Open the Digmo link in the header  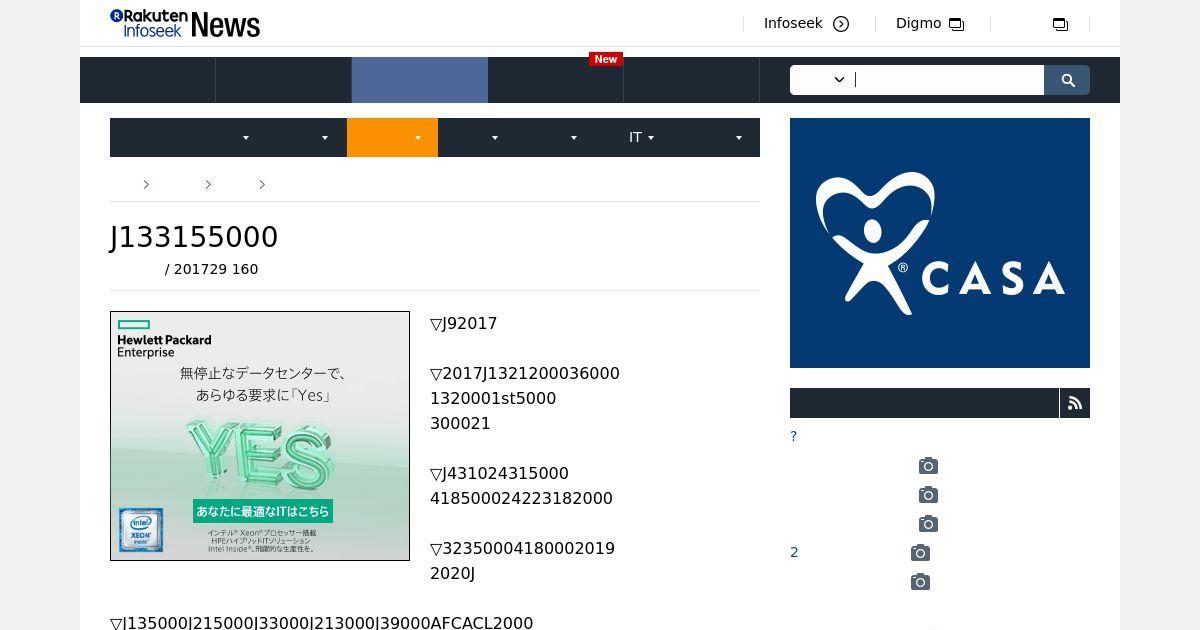coord(918,23)
